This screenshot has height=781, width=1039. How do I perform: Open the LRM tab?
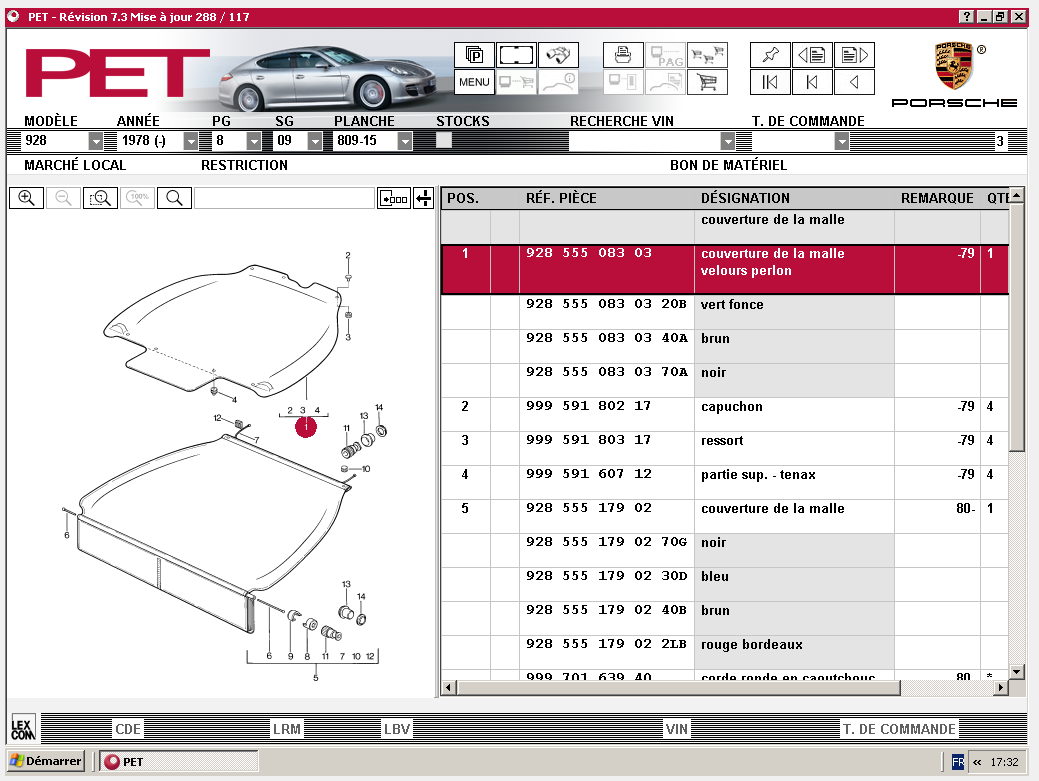(286, 729)
